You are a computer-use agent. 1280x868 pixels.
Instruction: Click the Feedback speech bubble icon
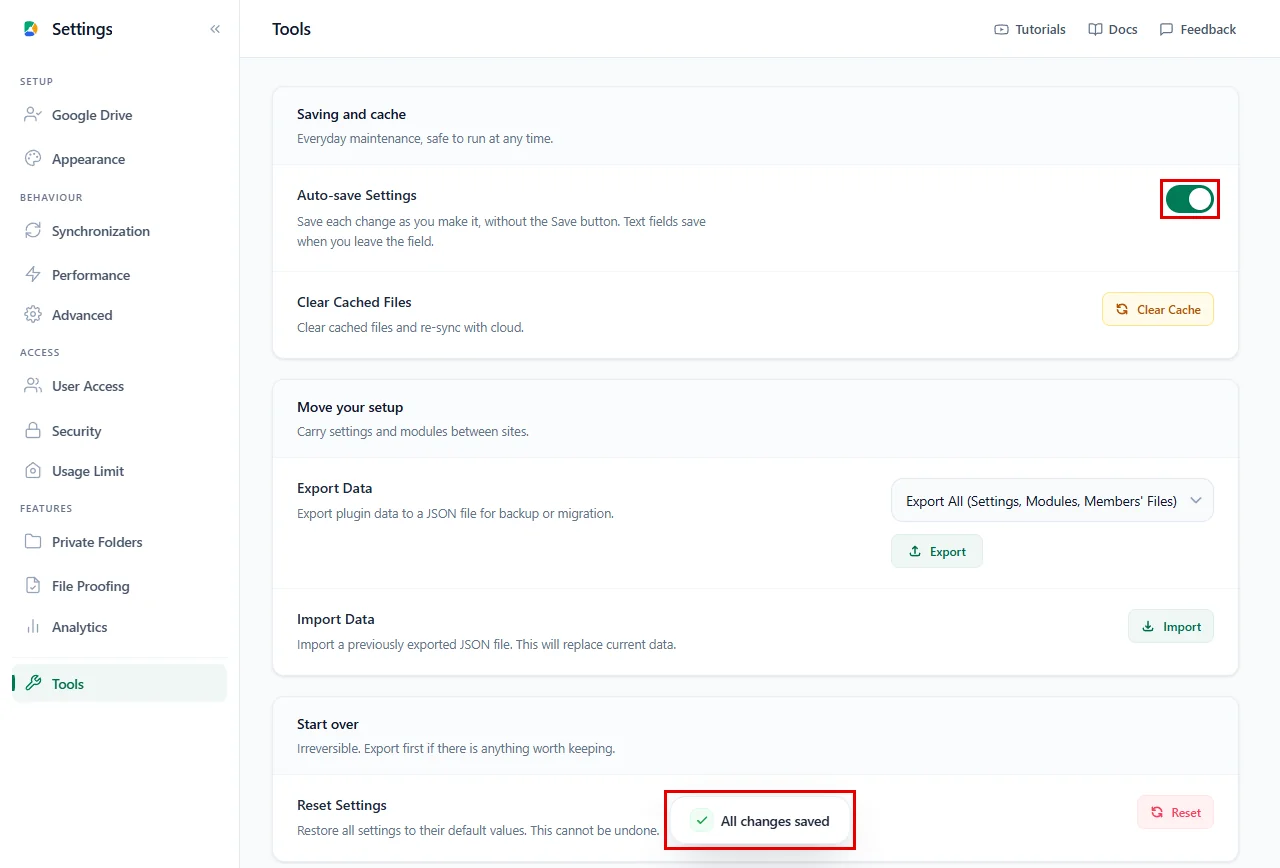[x=1166, y=29]
